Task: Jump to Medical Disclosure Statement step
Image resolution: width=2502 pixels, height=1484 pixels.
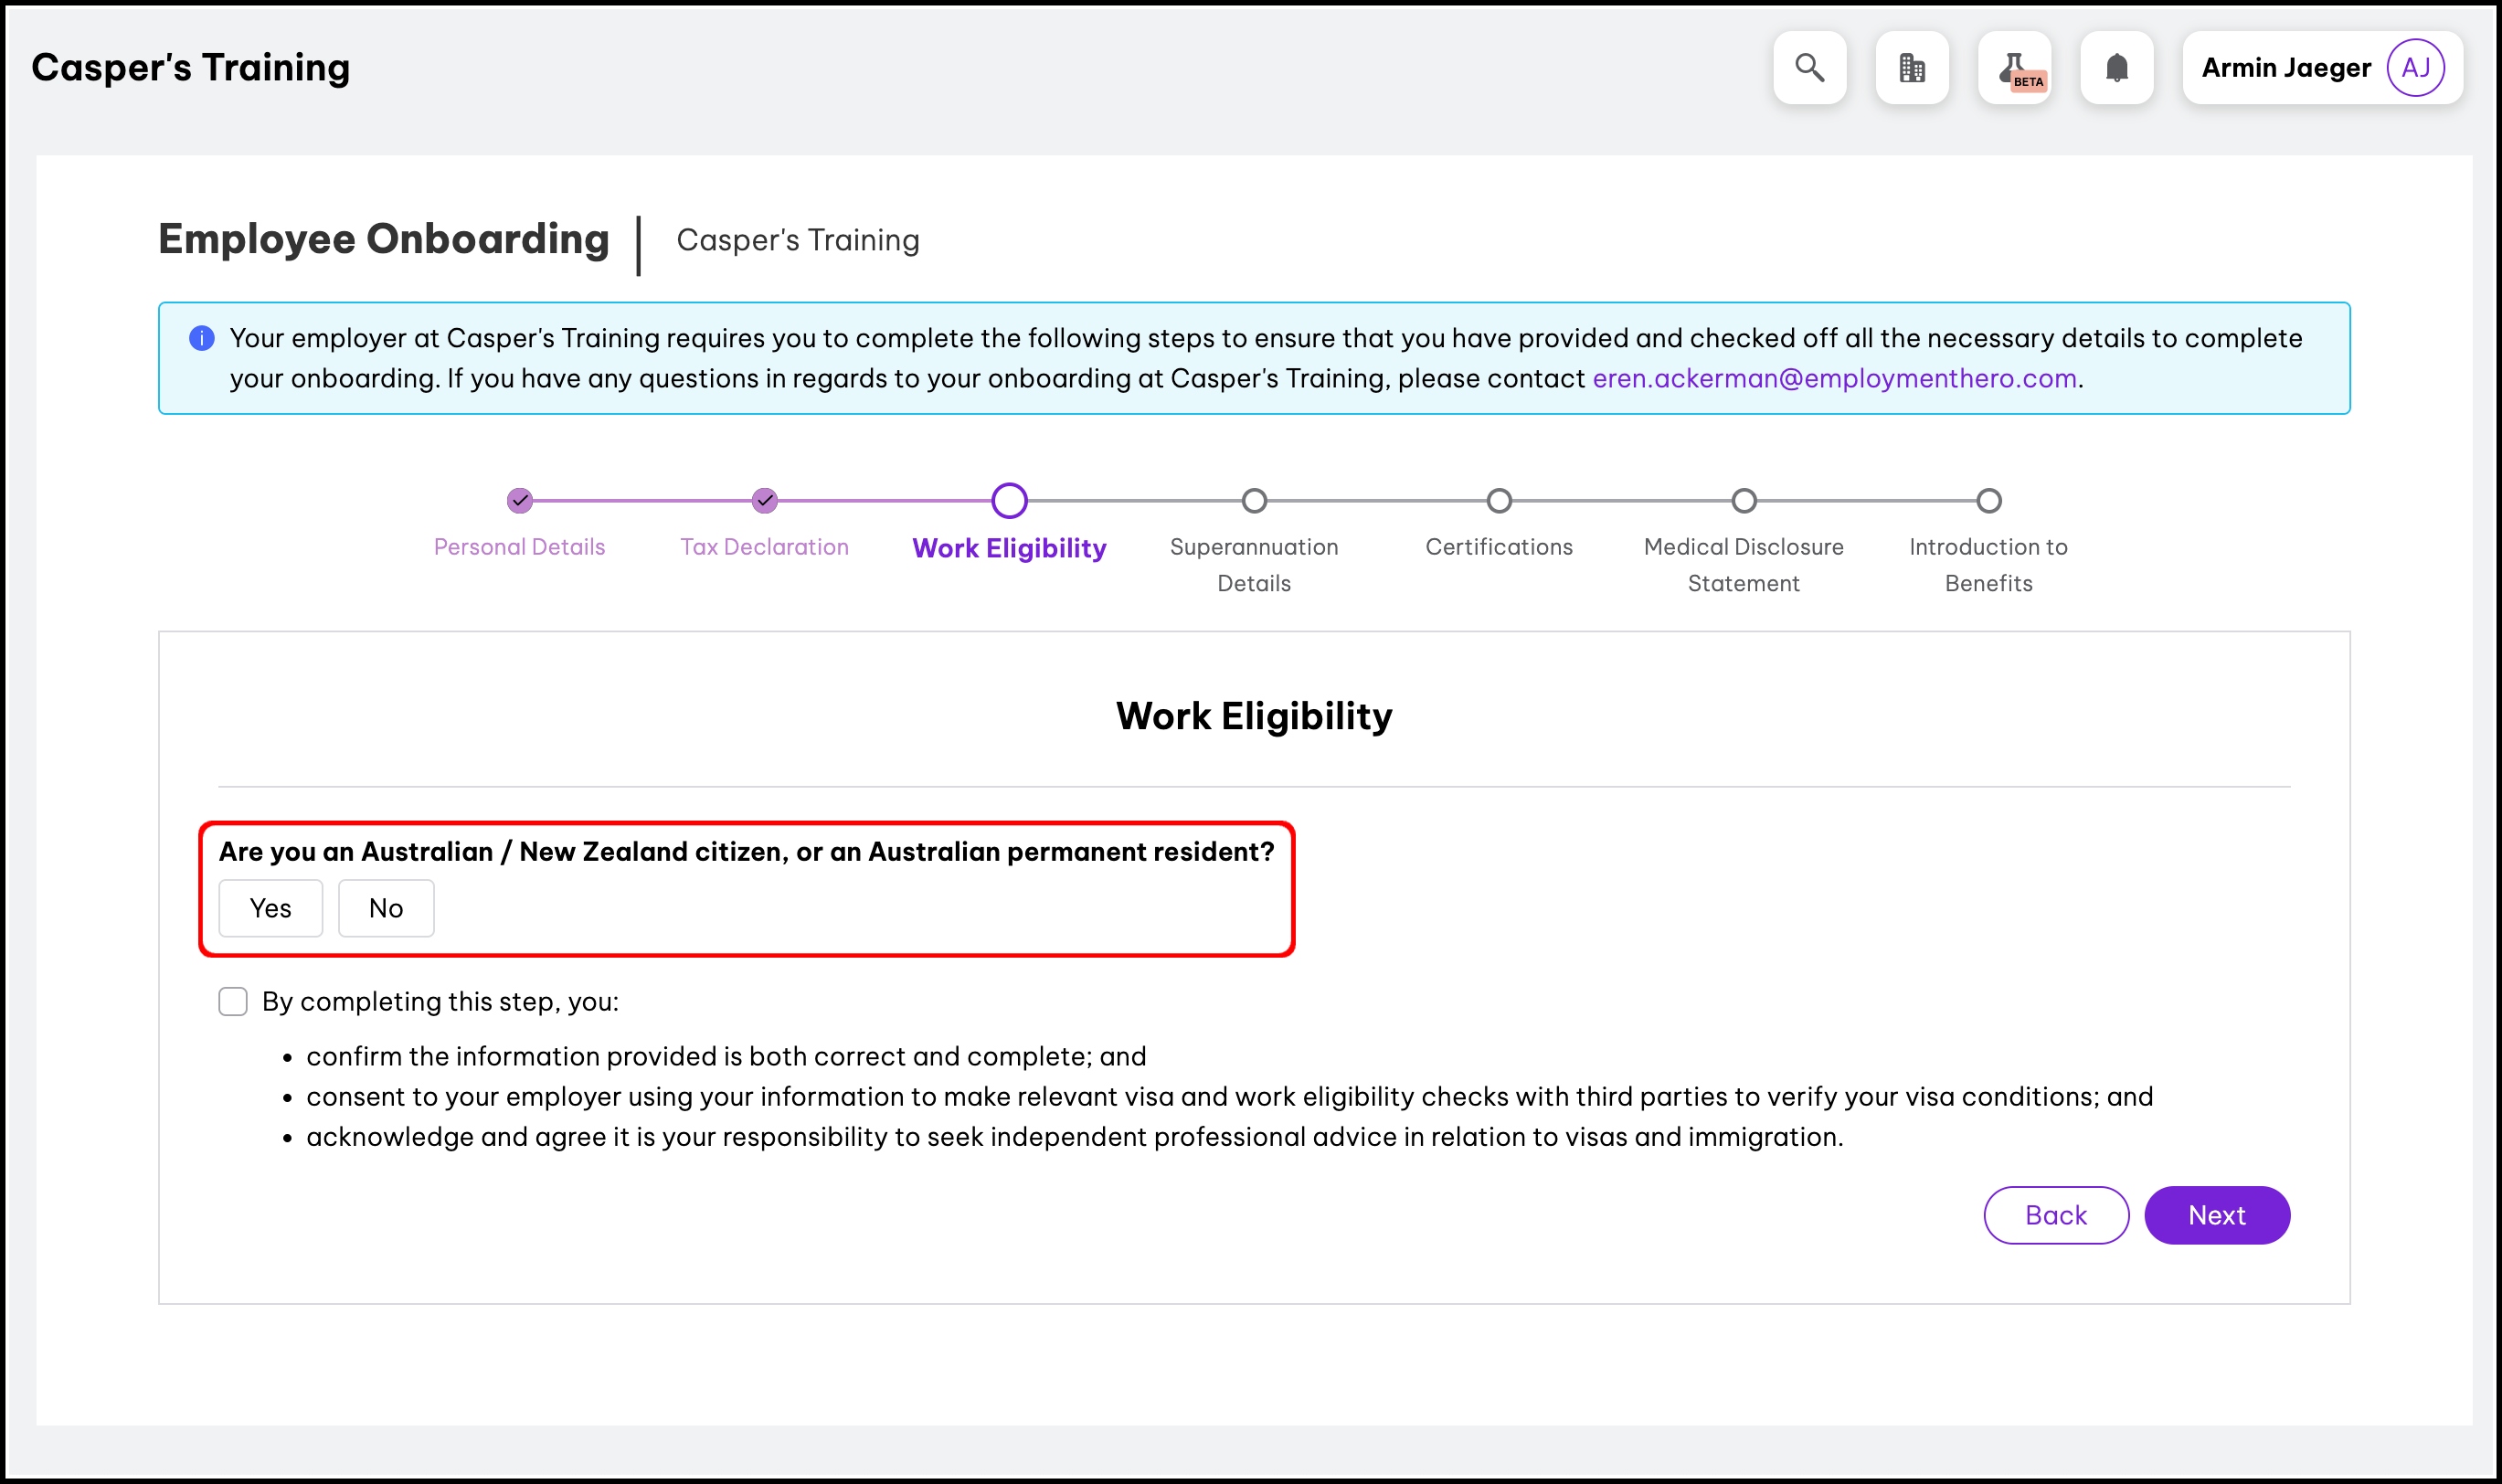Action: coord(1744,500)
